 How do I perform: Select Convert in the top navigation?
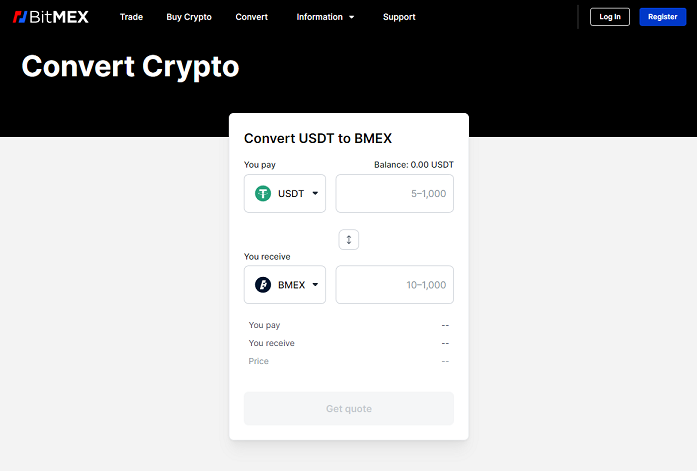point(252,17)
